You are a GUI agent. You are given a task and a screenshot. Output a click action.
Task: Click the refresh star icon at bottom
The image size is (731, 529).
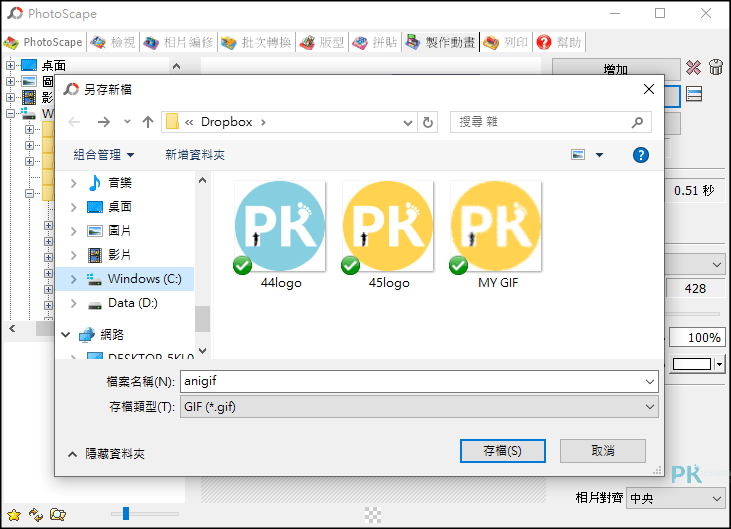tap(36, 515)
